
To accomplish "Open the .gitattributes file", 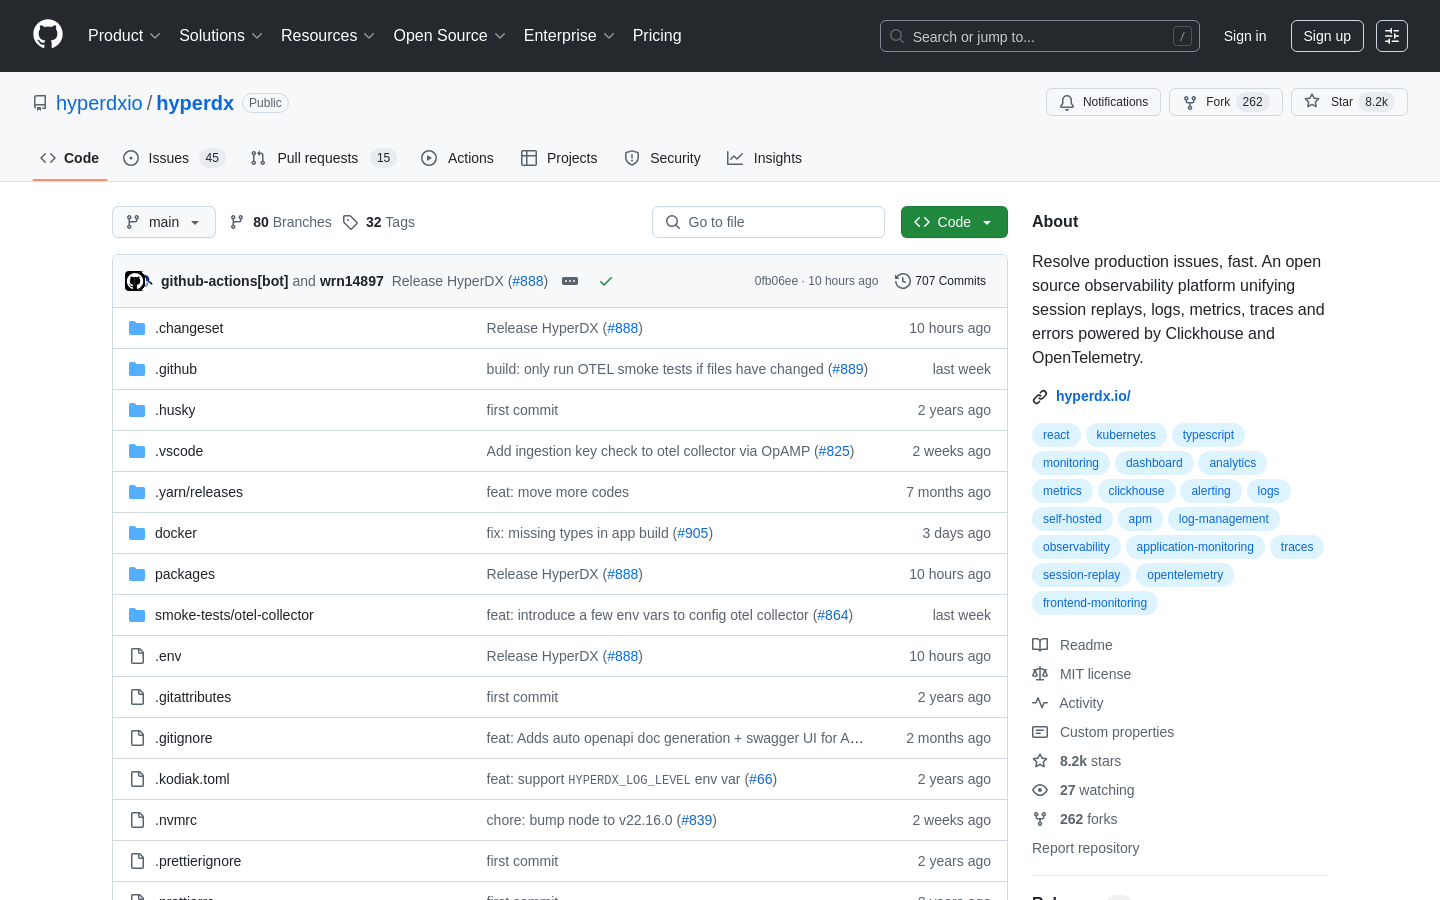I will tap(193, 697).
